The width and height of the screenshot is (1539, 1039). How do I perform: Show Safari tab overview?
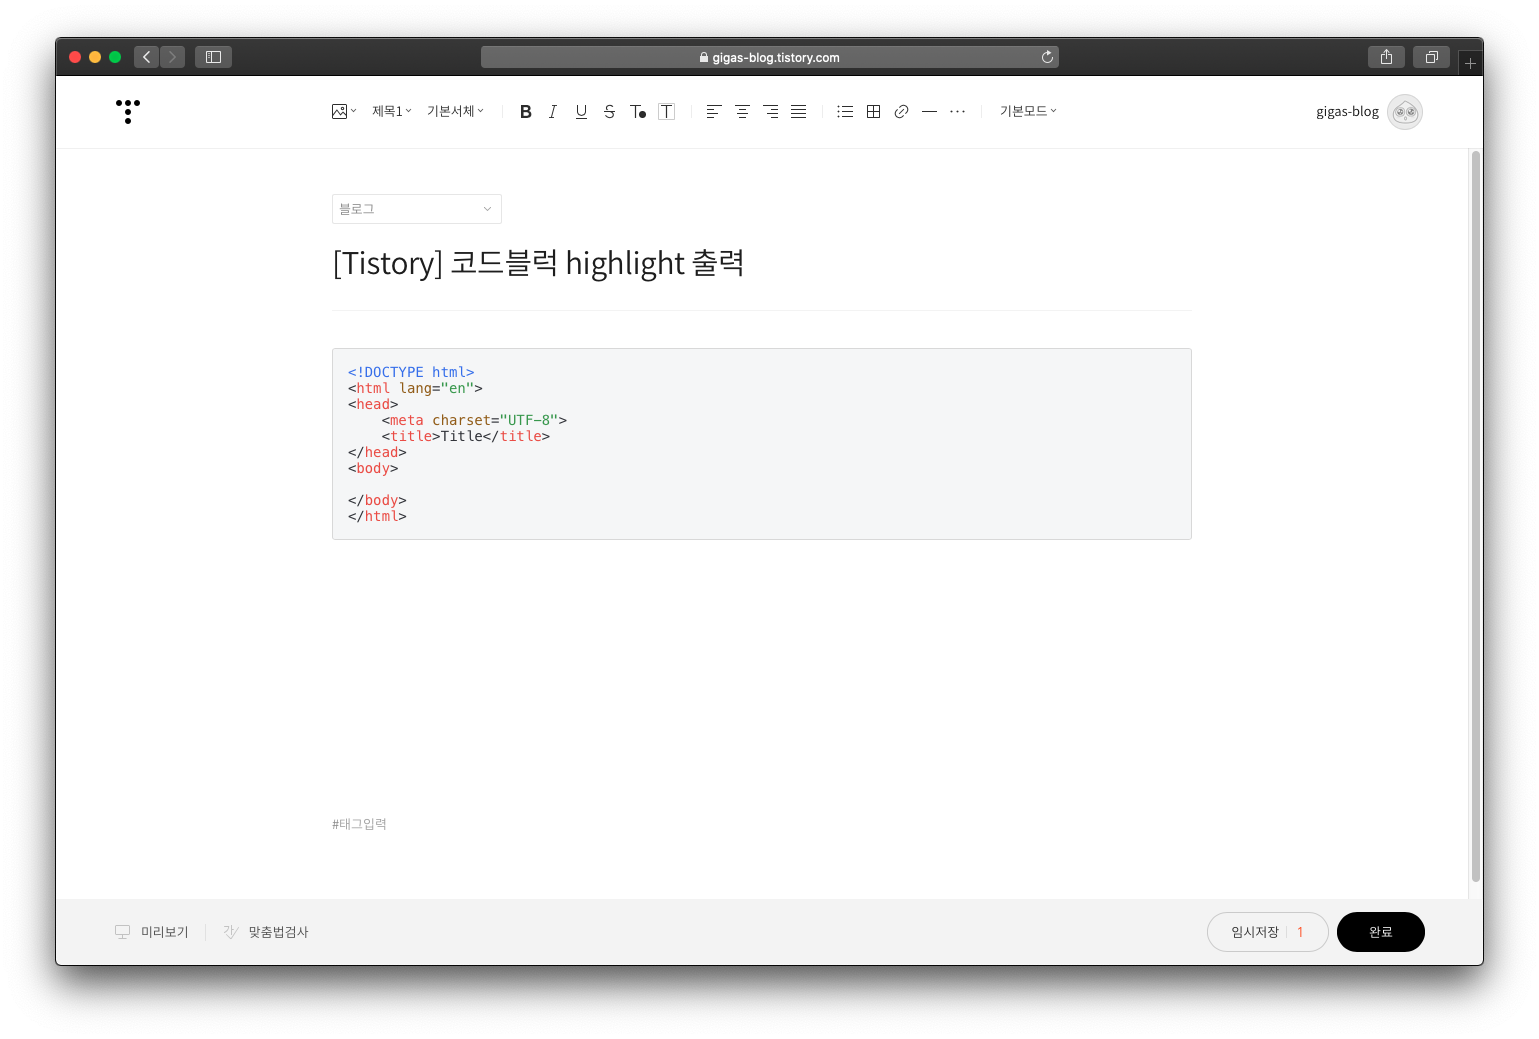pyautogui.click(x=1431, y=57)
